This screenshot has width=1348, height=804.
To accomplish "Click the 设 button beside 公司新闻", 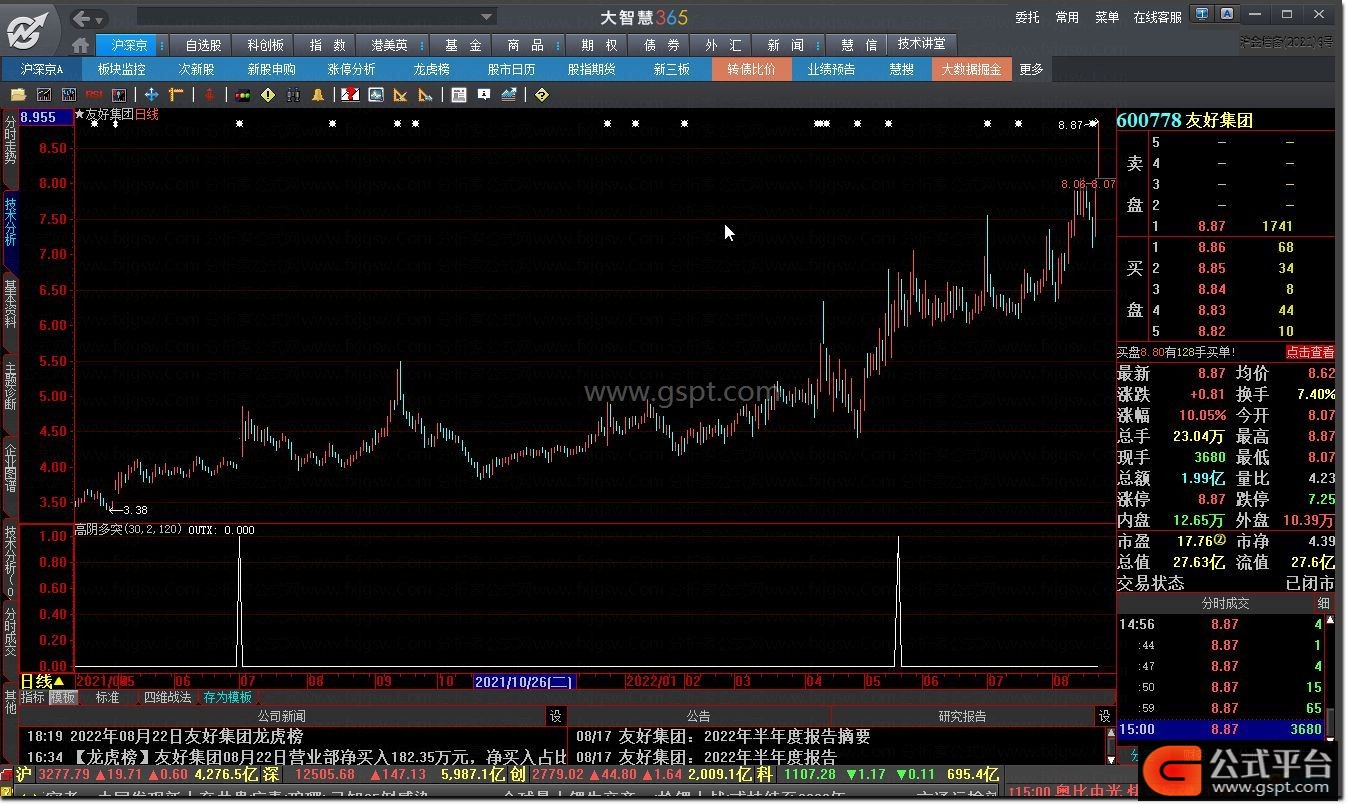I will [555, 716].
